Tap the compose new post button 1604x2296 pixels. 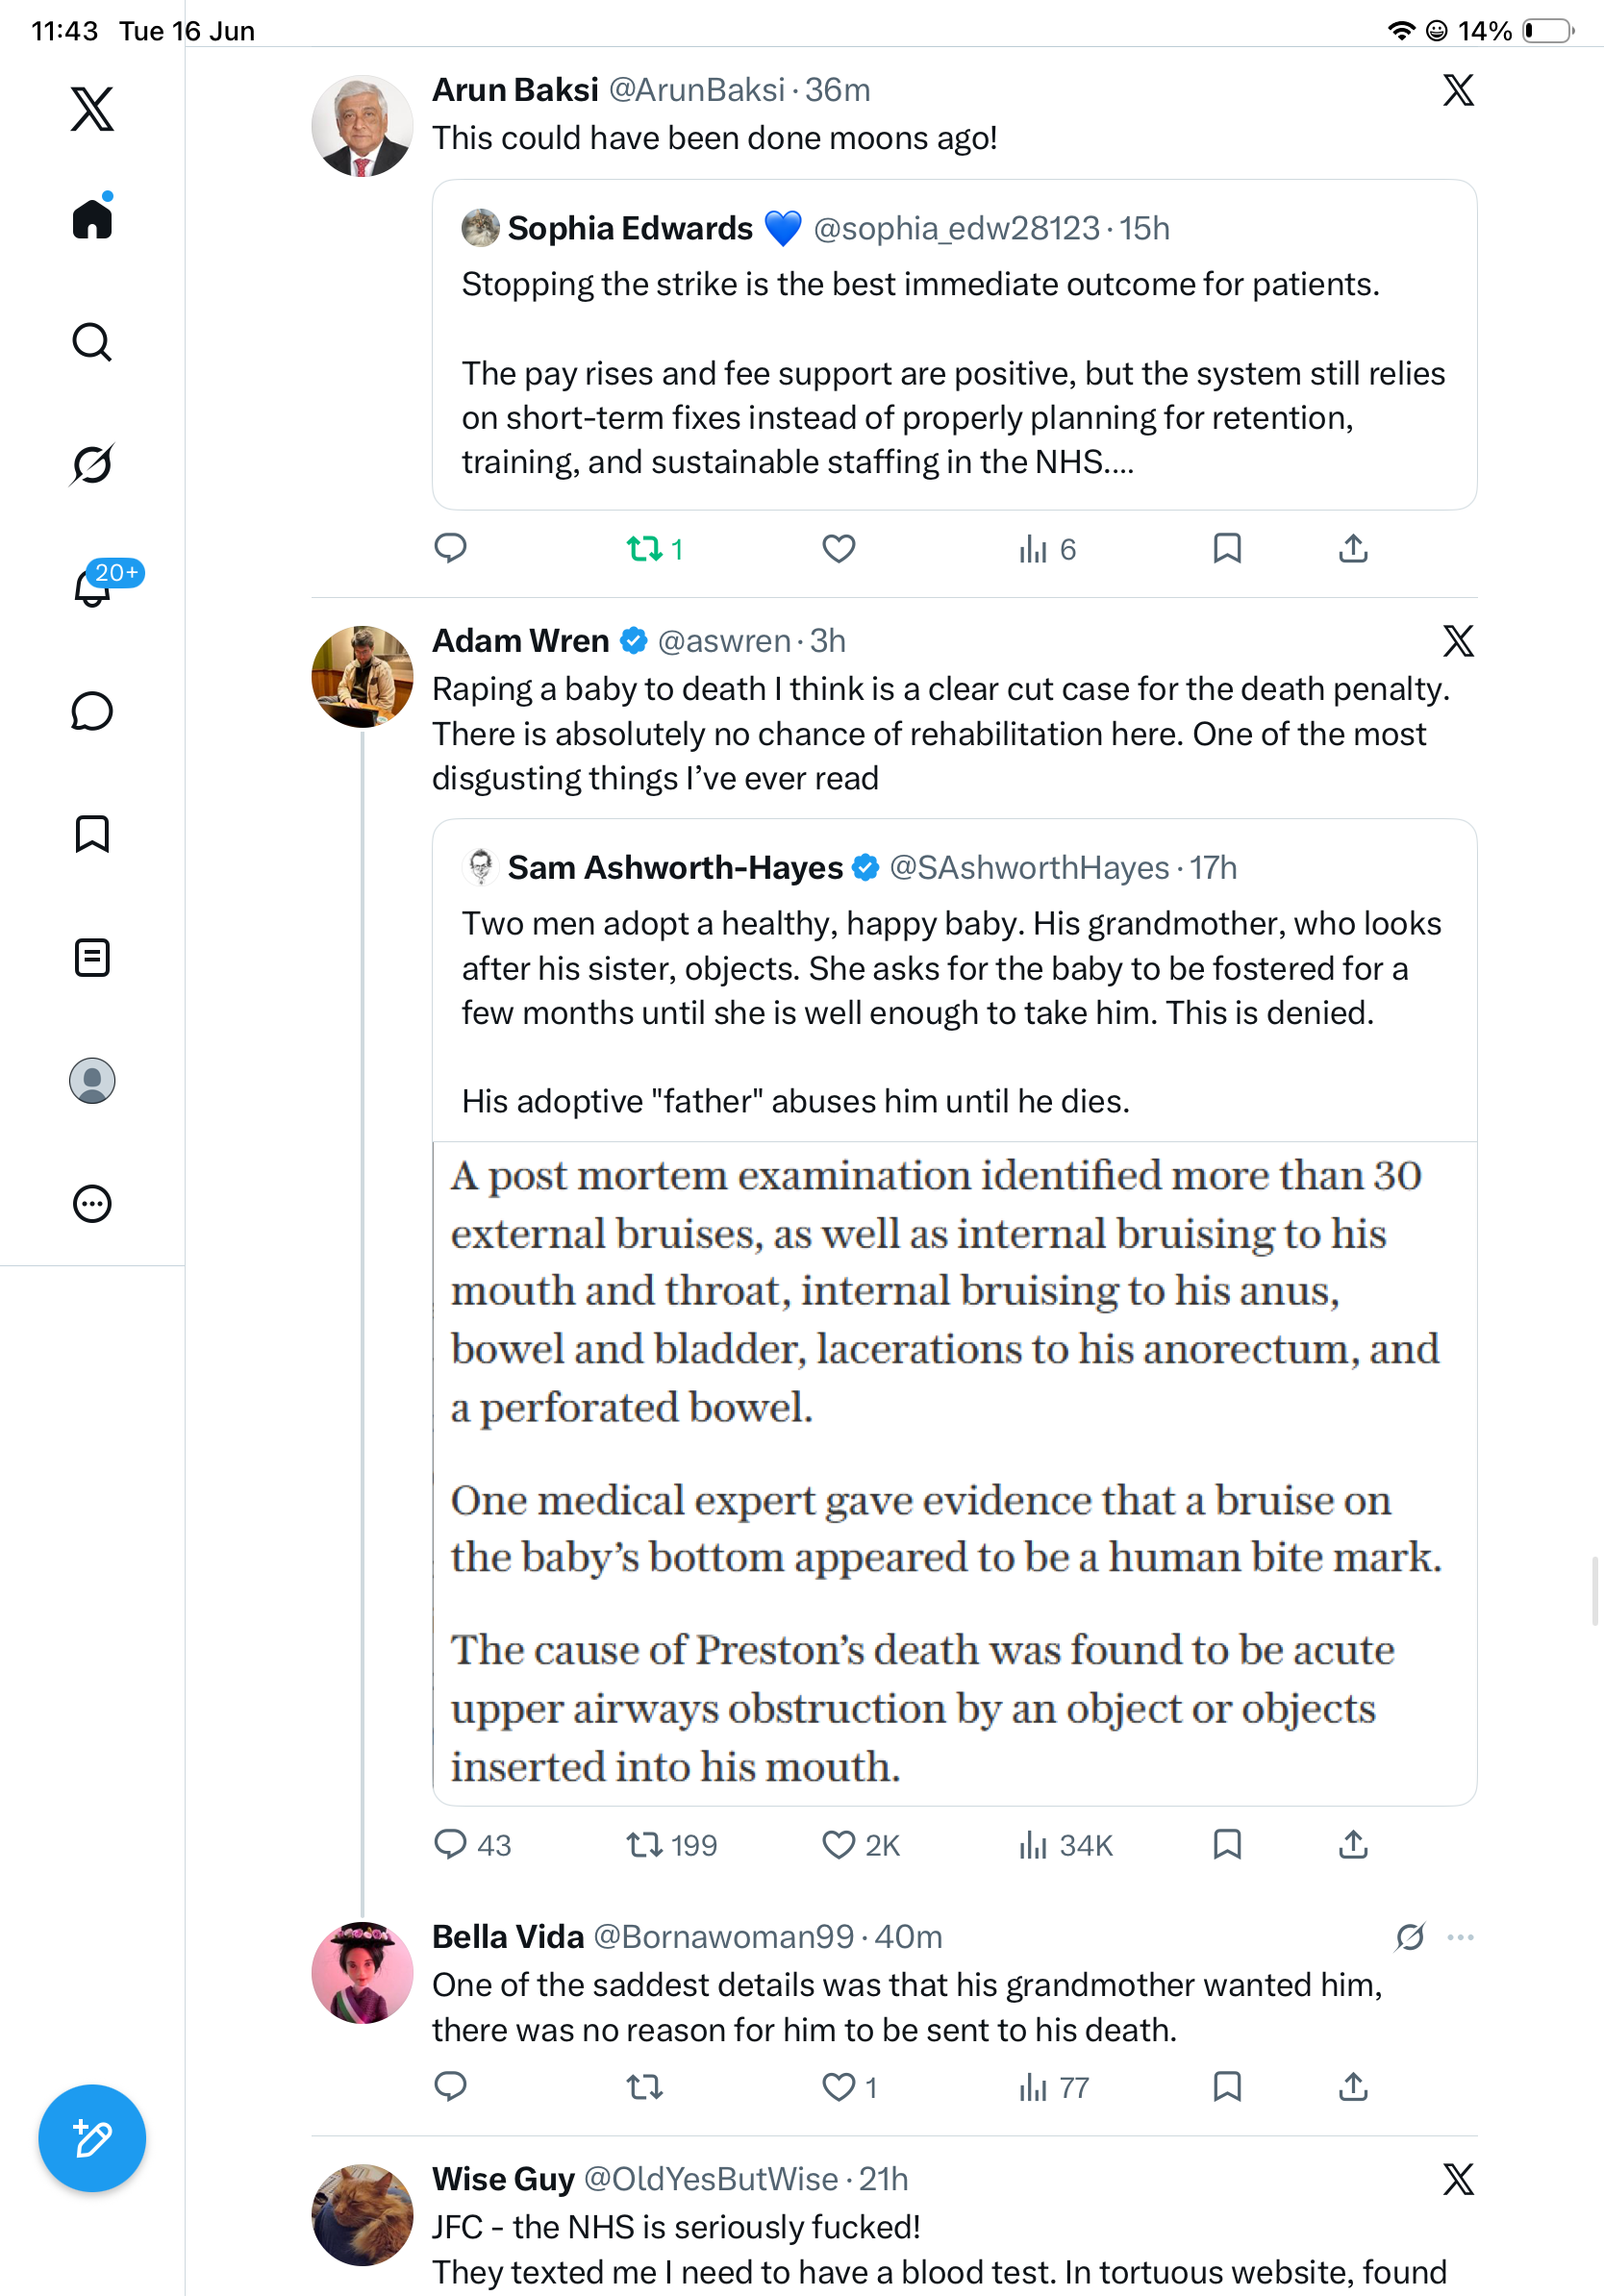[x=92, y=2138]
